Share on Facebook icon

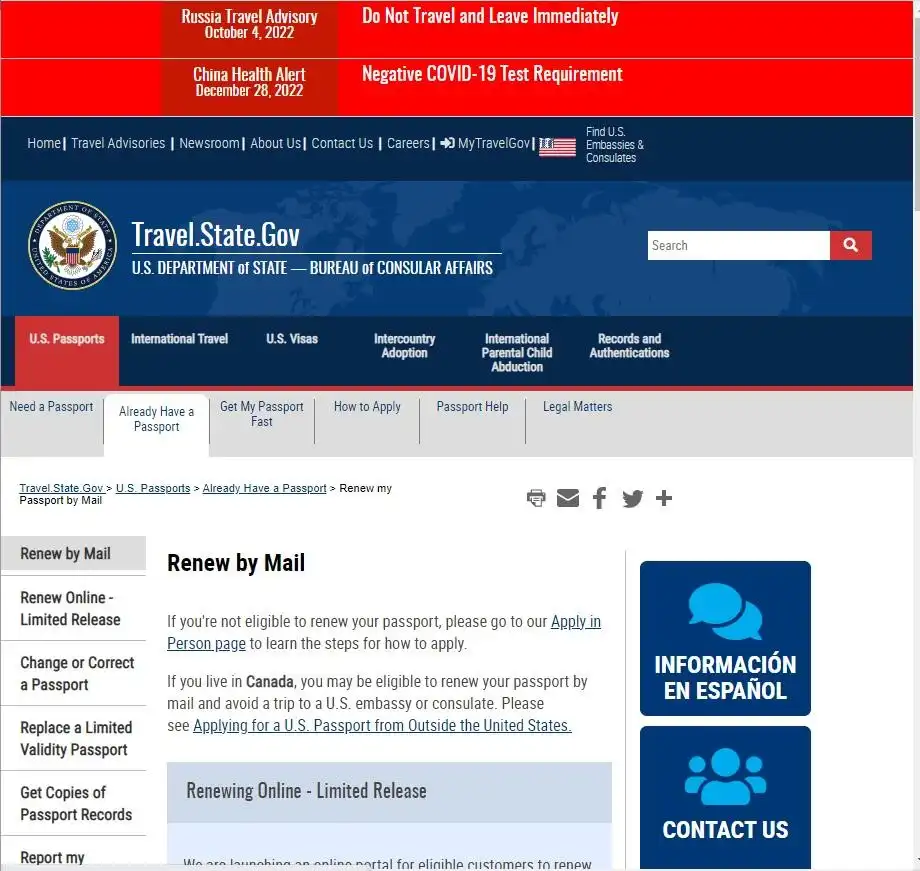click(x=599, y=498)
